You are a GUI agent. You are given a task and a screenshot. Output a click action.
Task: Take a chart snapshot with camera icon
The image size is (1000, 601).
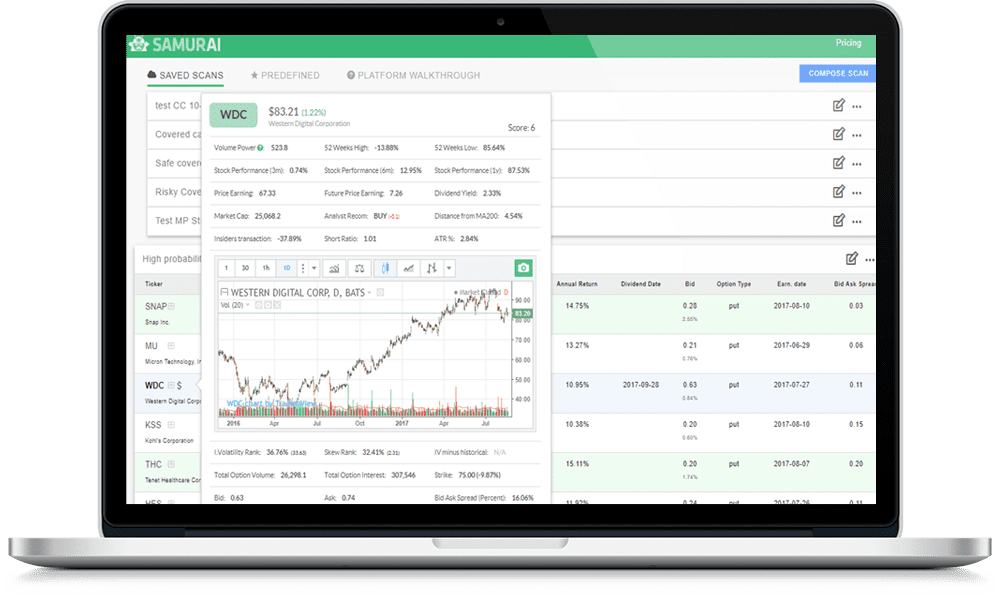pos(523,268)
